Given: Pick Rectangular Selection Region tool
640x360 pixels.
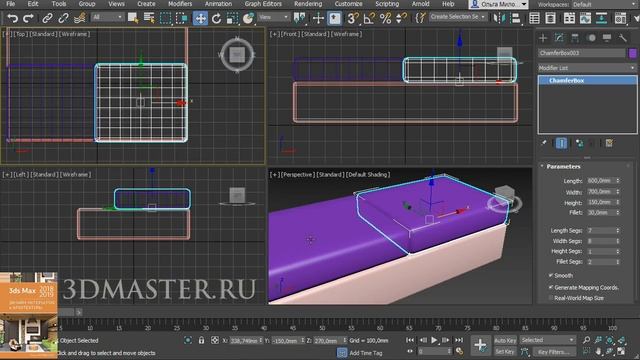Looking at the screenshot, I should 165,18.
